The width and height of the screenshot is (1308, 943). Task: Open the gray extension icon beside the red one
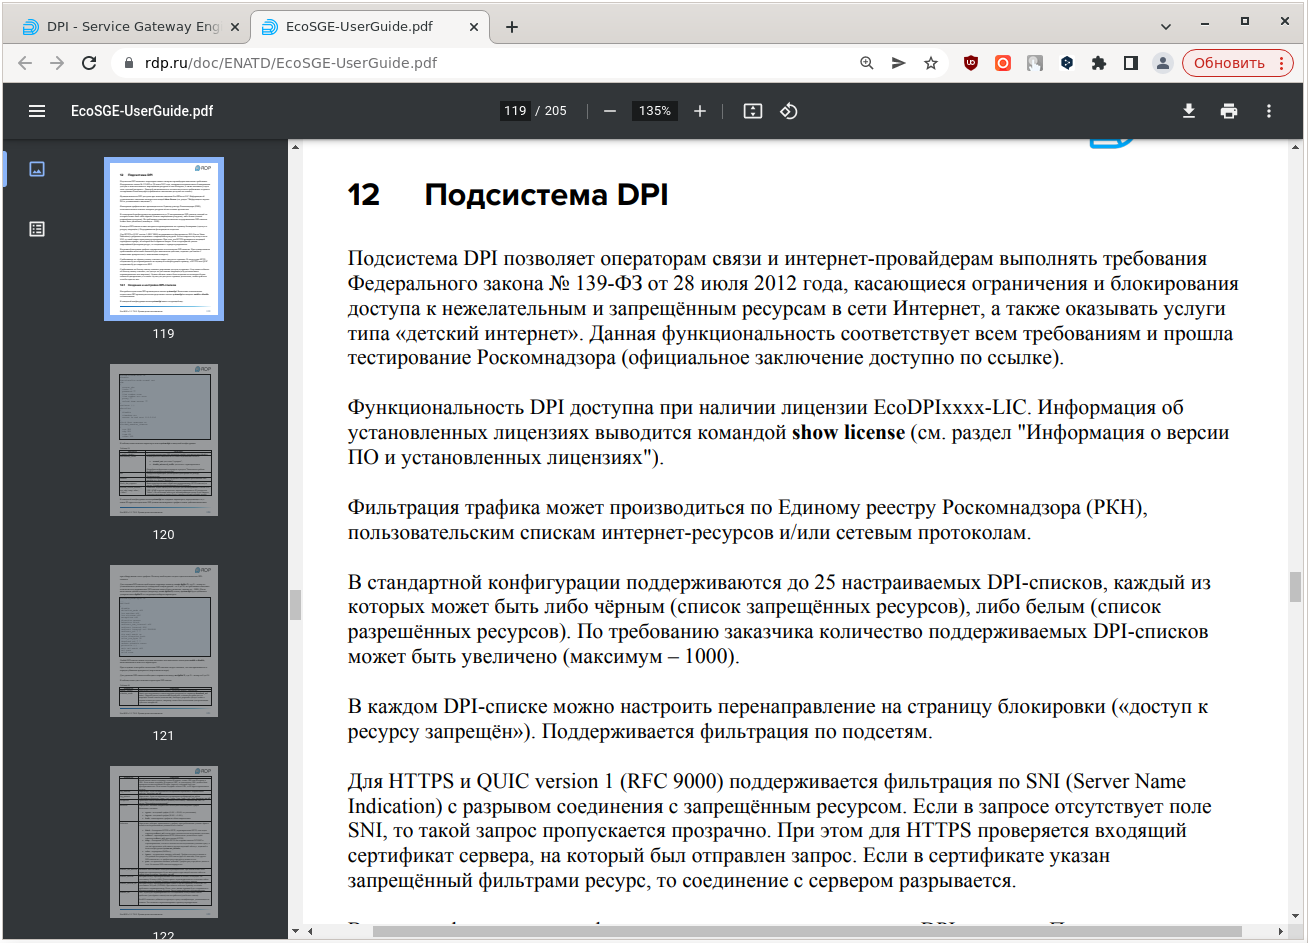click(x=1035, y=63)
